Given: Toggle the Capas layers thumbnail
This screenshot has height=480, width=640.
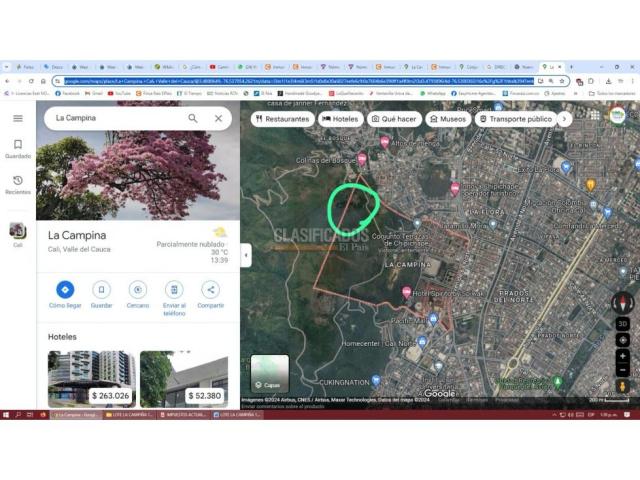Looking at the screenshot, I should point(268,372).
